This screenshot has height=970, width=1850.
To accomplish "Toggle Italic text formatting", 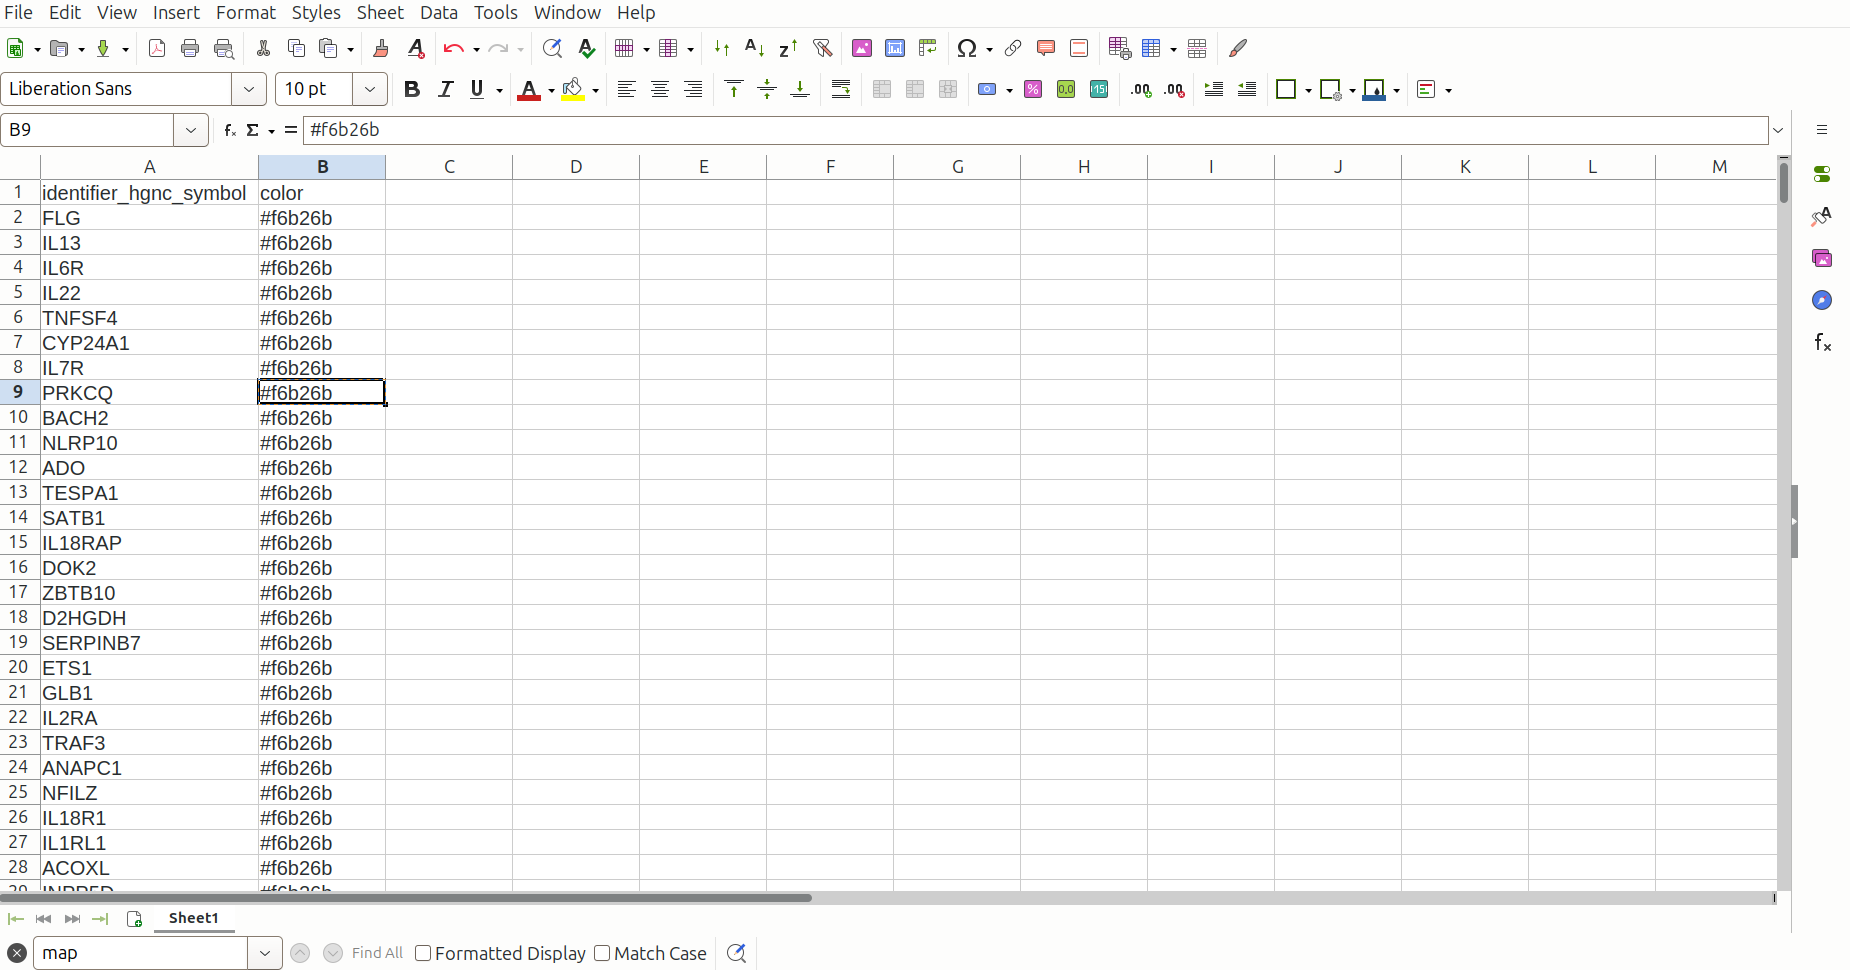I will click(445, 90).
